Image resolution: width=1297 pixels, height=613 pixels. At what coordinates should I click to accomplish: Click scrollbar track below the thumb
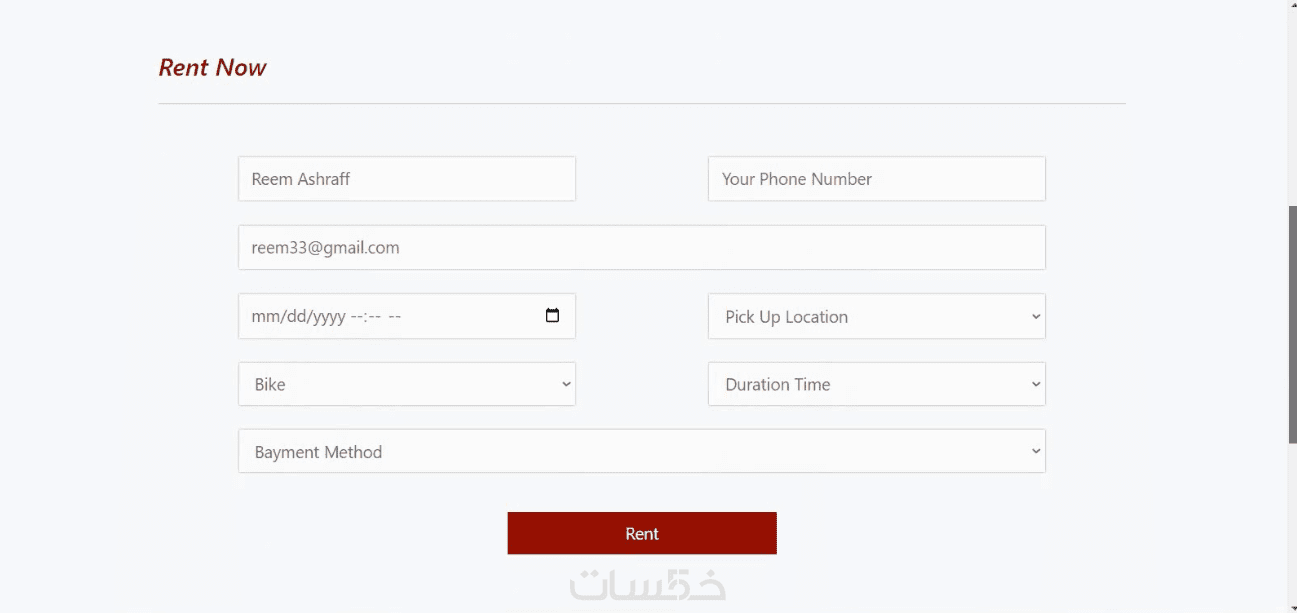1291,530
